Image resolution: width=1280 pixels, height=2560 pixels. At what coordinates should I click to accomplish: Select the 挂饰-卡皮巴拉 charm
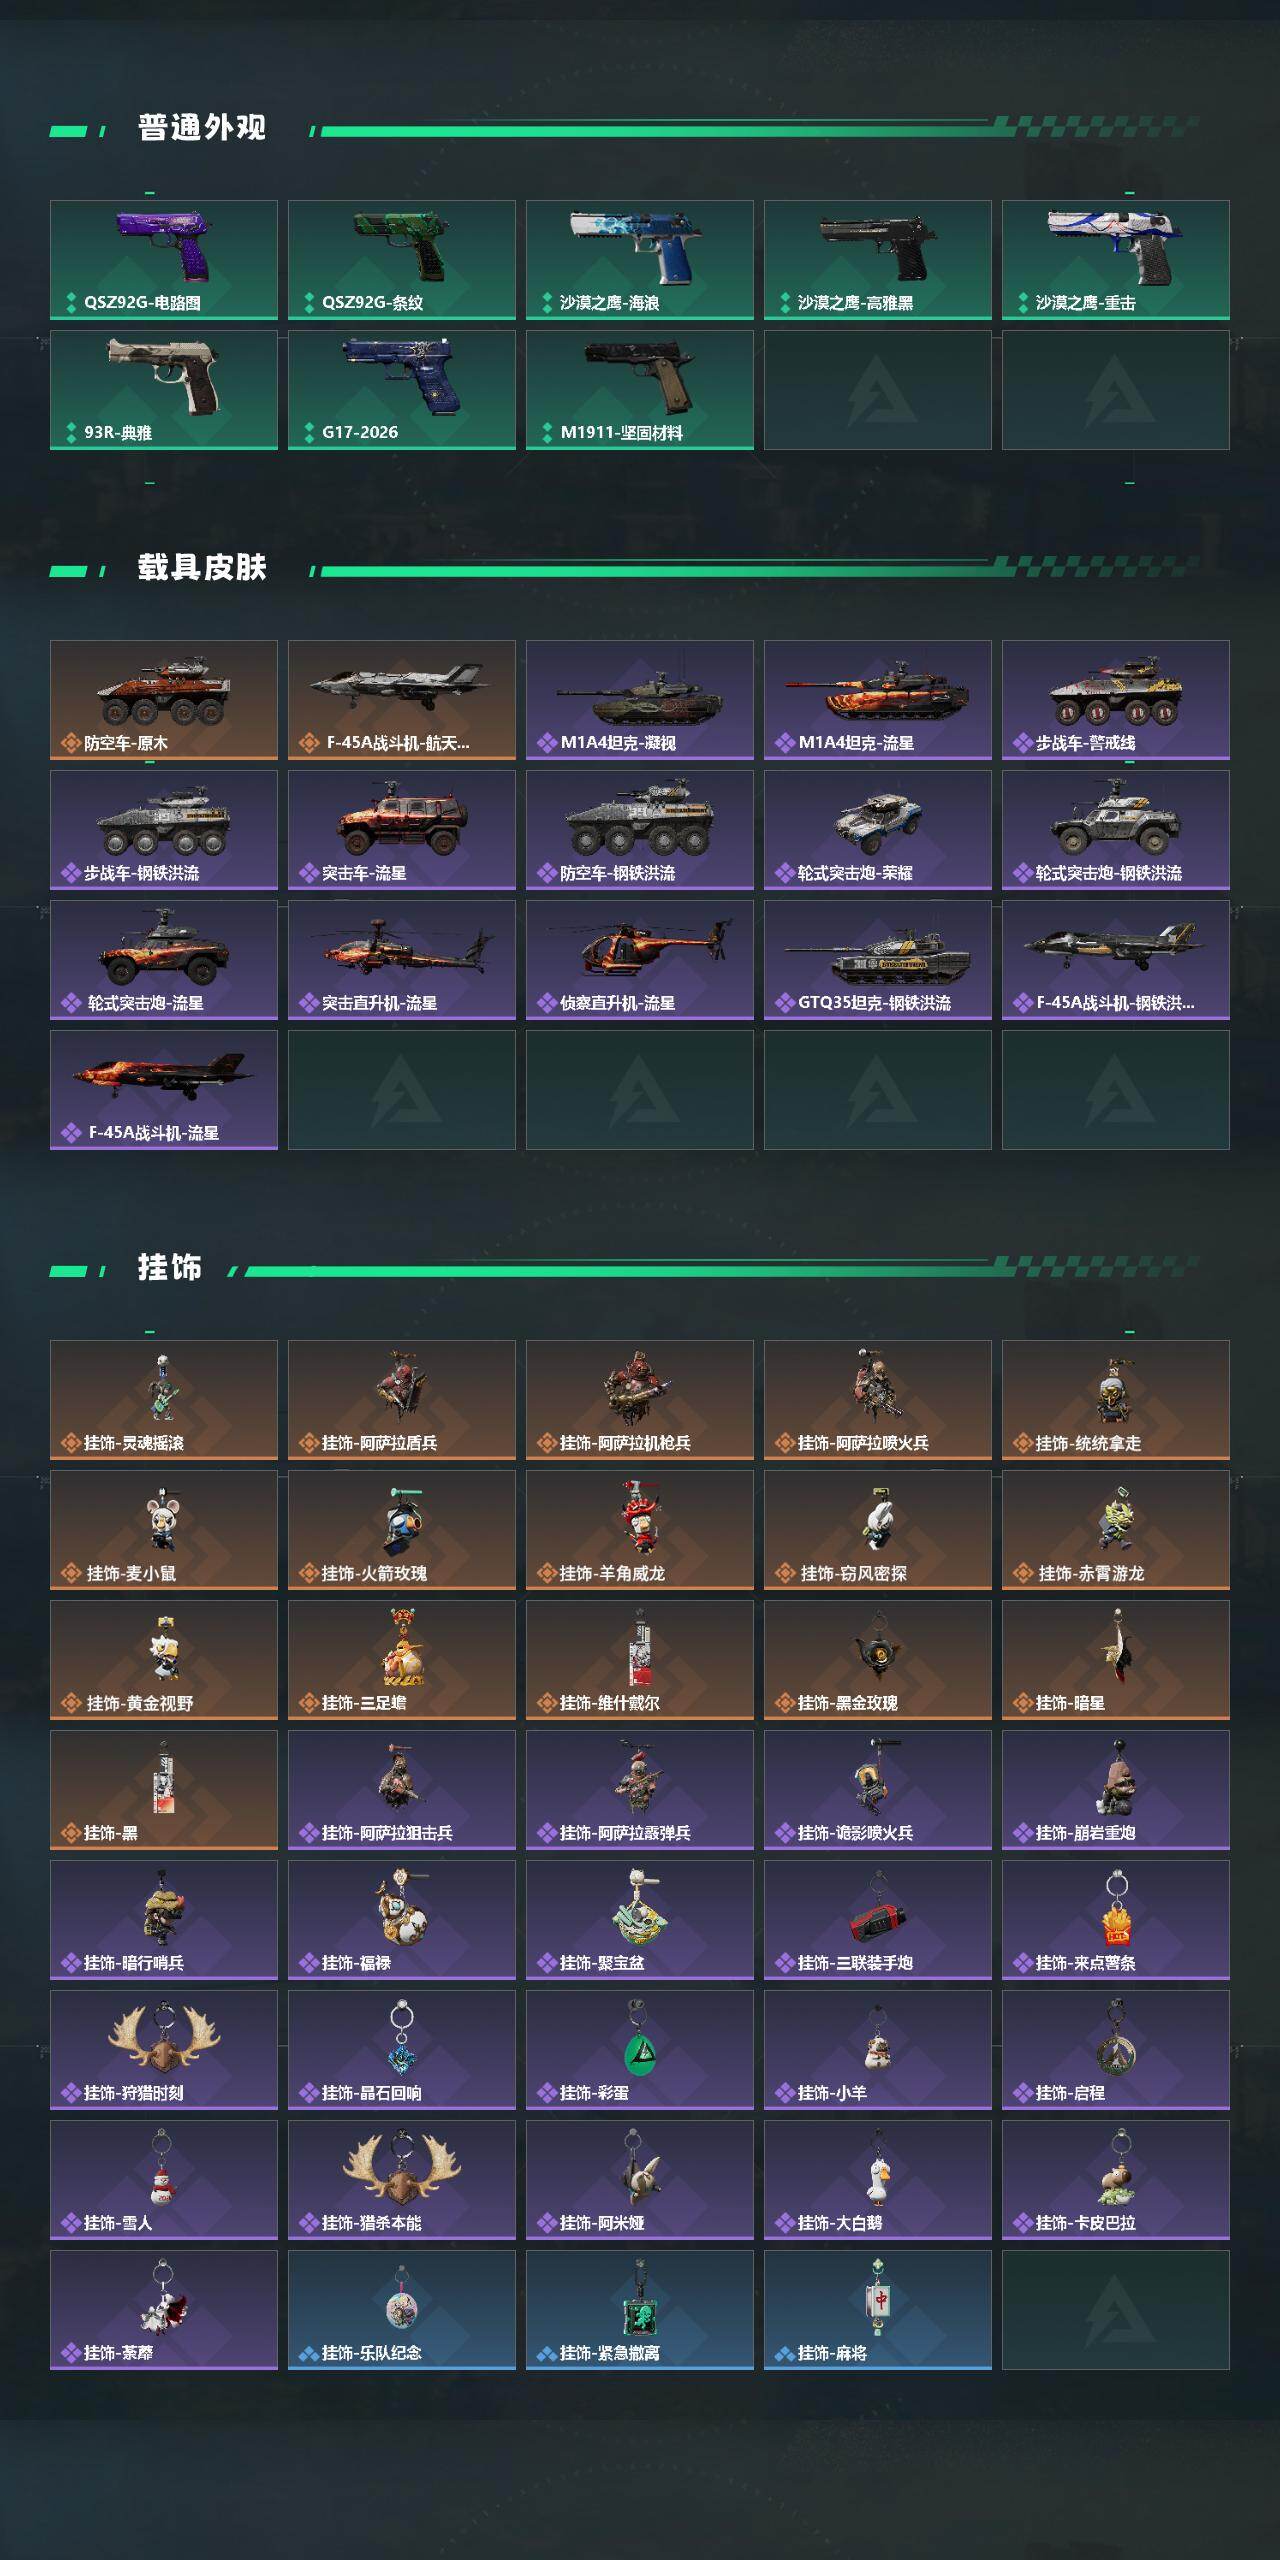[1116, 2180]
